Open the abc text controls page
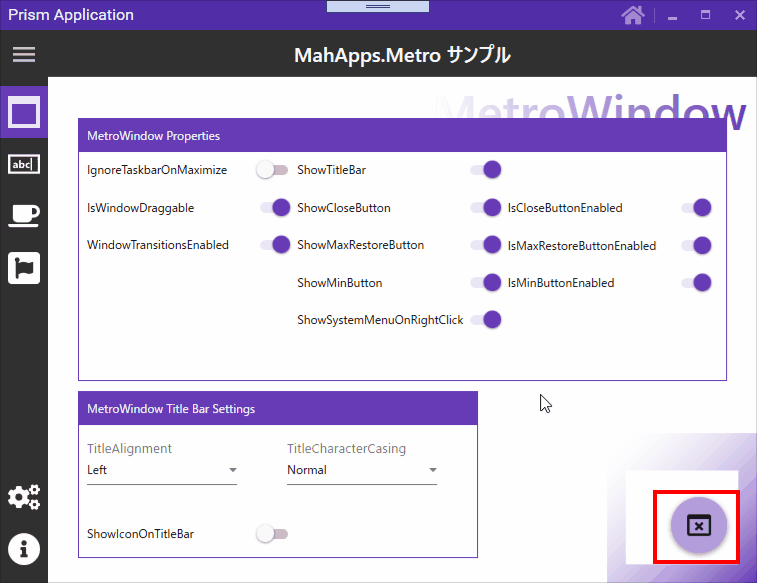Image resolution: width=757 pixels, height=583 pixels. tap(24, 165)
